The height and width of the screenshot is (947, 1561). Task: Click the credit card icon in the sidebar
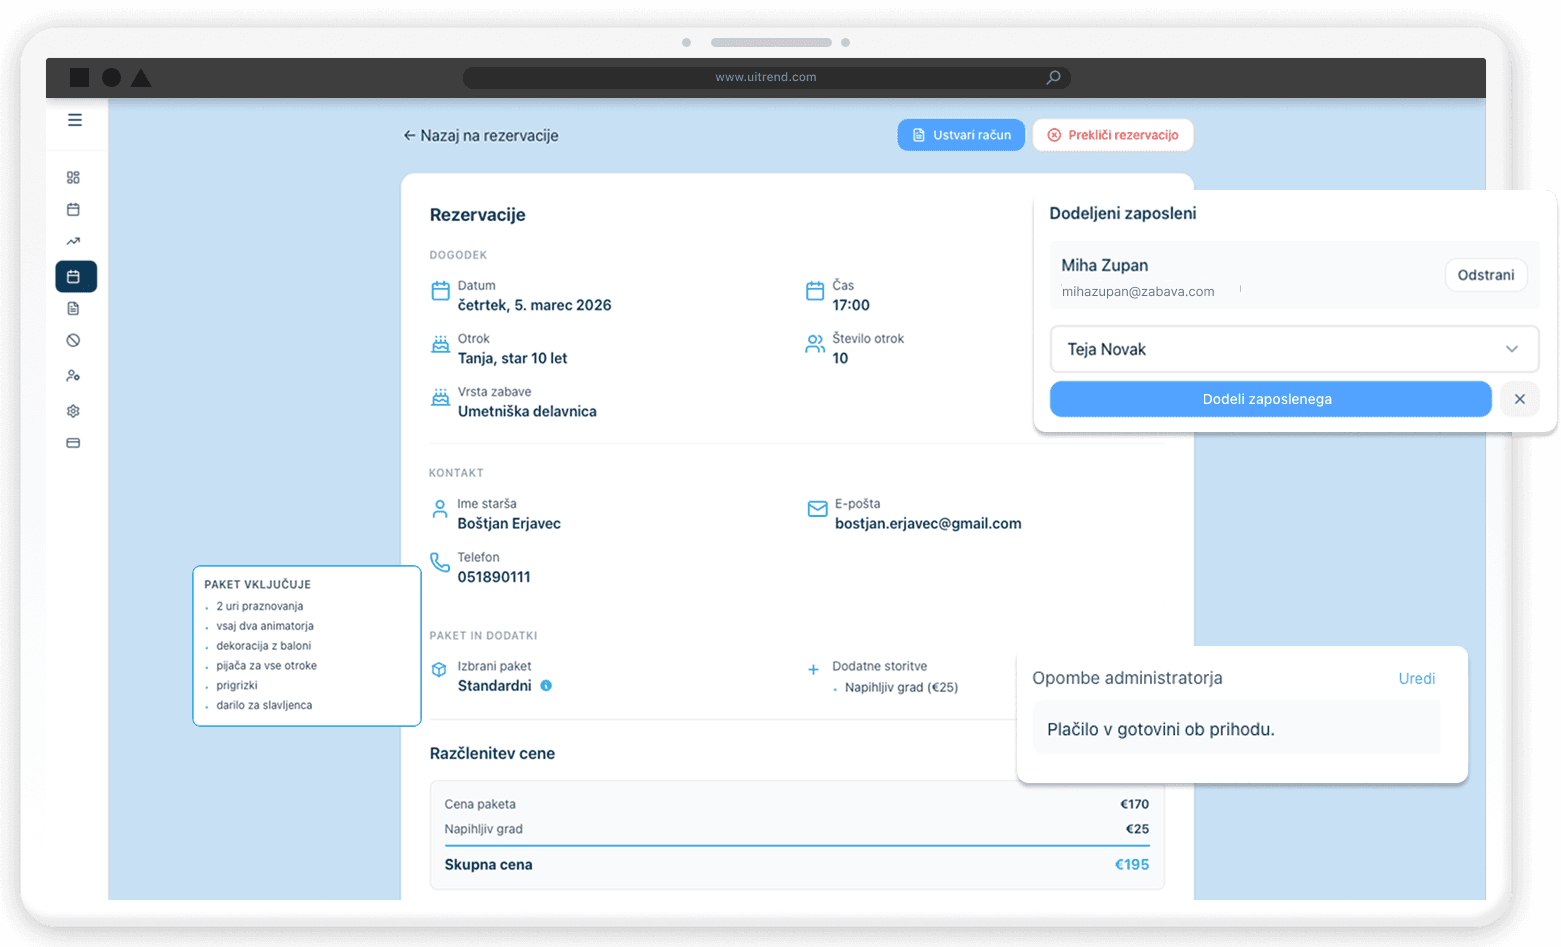point(73,443)
